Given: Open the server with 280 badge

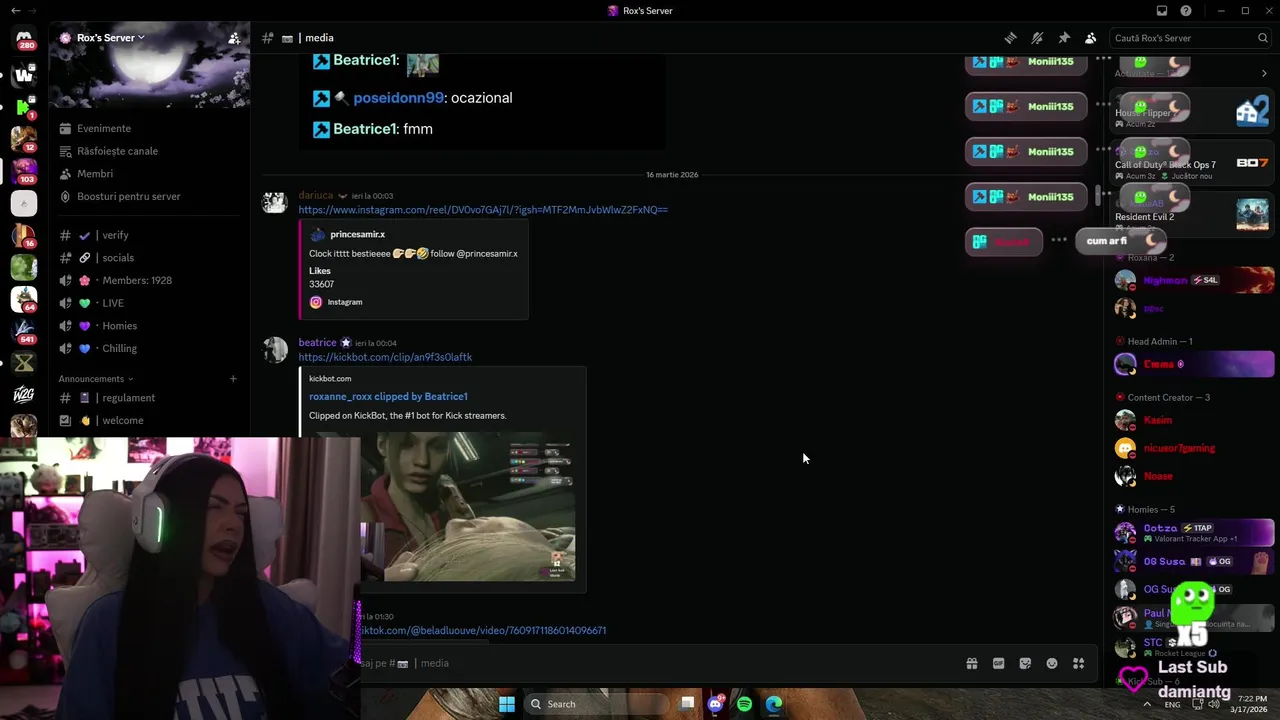Looking at the screenshot, I should (x=24, y=37).
